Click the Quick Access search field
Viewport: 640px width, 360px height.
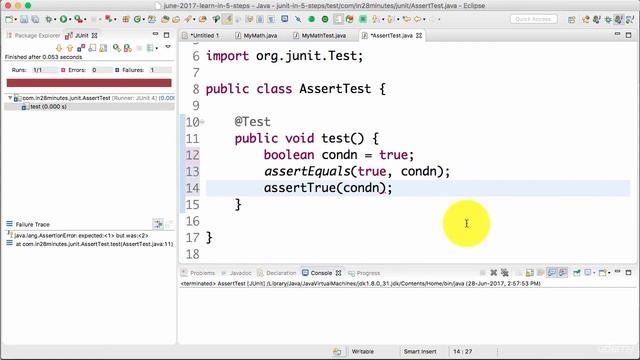pyautogui.click(x=533, y=19)
